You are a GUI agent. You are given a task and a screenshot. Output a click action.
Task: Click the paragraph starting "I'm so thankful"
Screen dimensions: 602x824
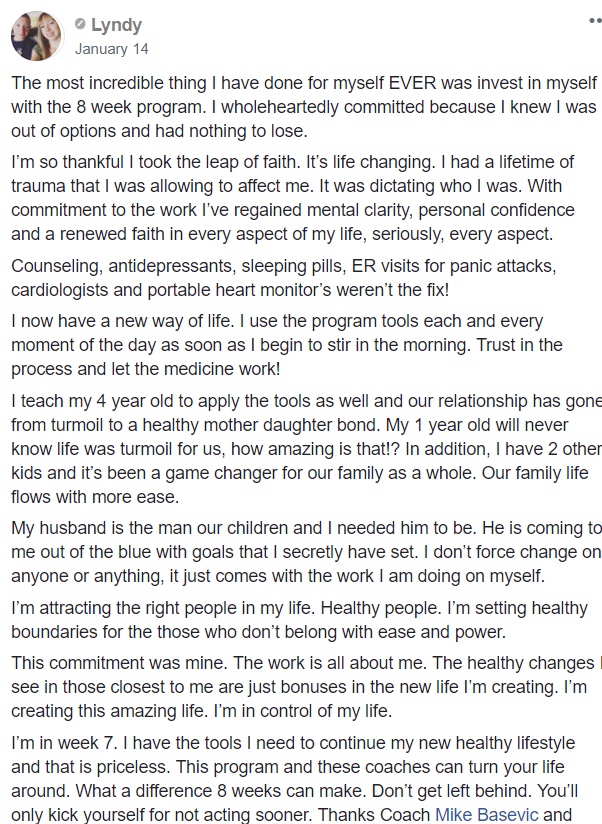point(293,198)
